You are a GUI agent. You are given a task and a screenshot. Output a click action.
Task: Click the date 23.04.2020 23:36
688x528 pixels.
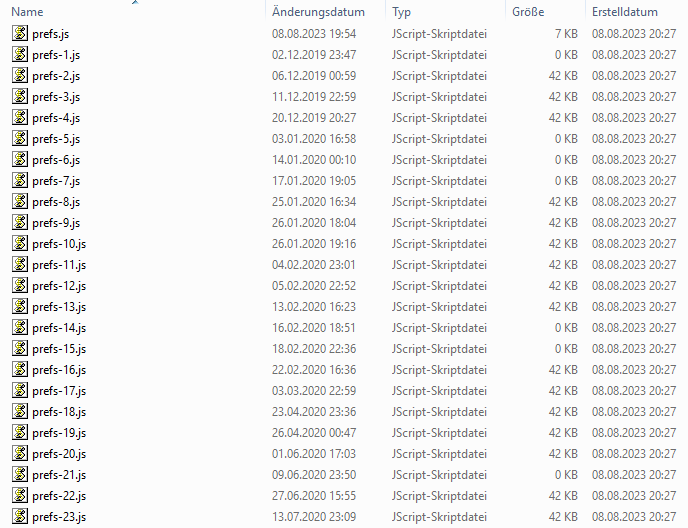point(314,412)
